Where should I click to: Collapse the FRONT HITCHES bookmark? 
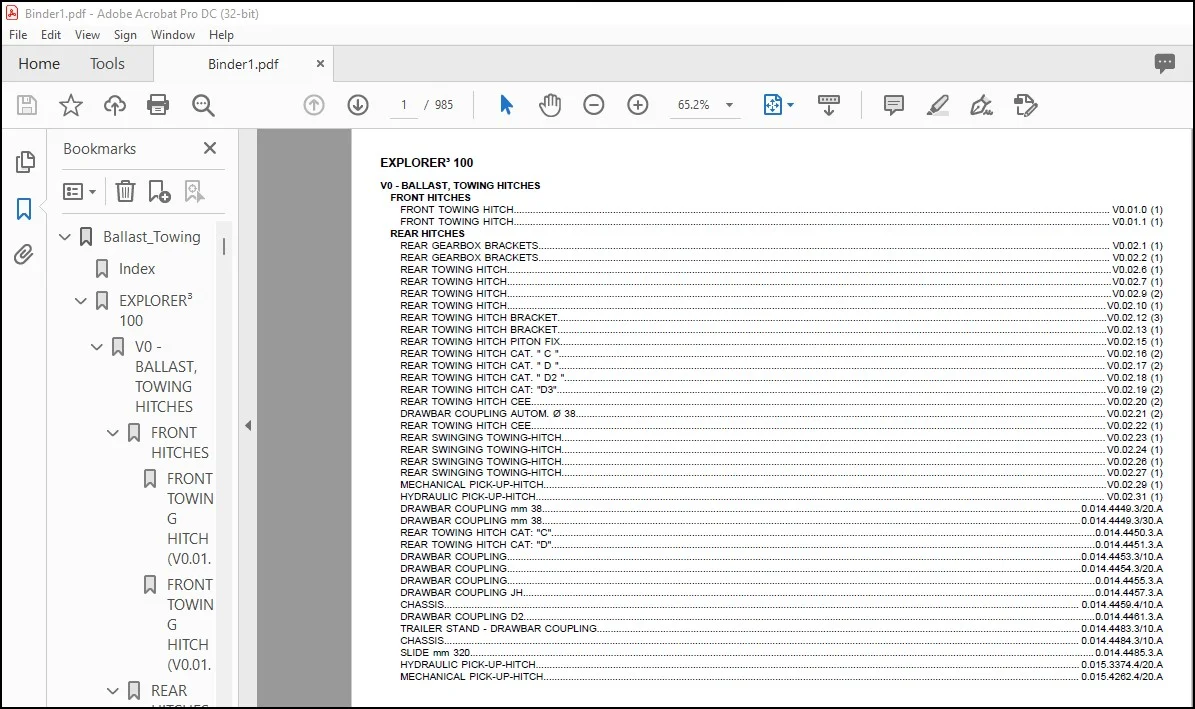[113, 433]
